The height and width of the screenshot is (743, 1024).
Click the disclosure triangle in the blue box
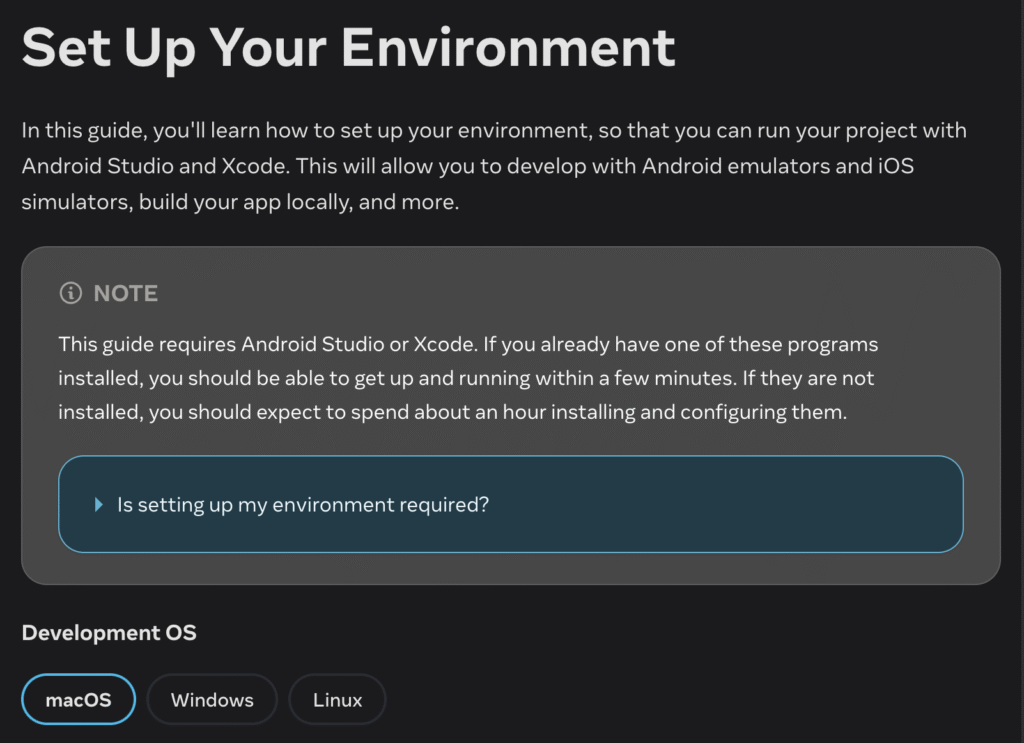coord(99,505)
